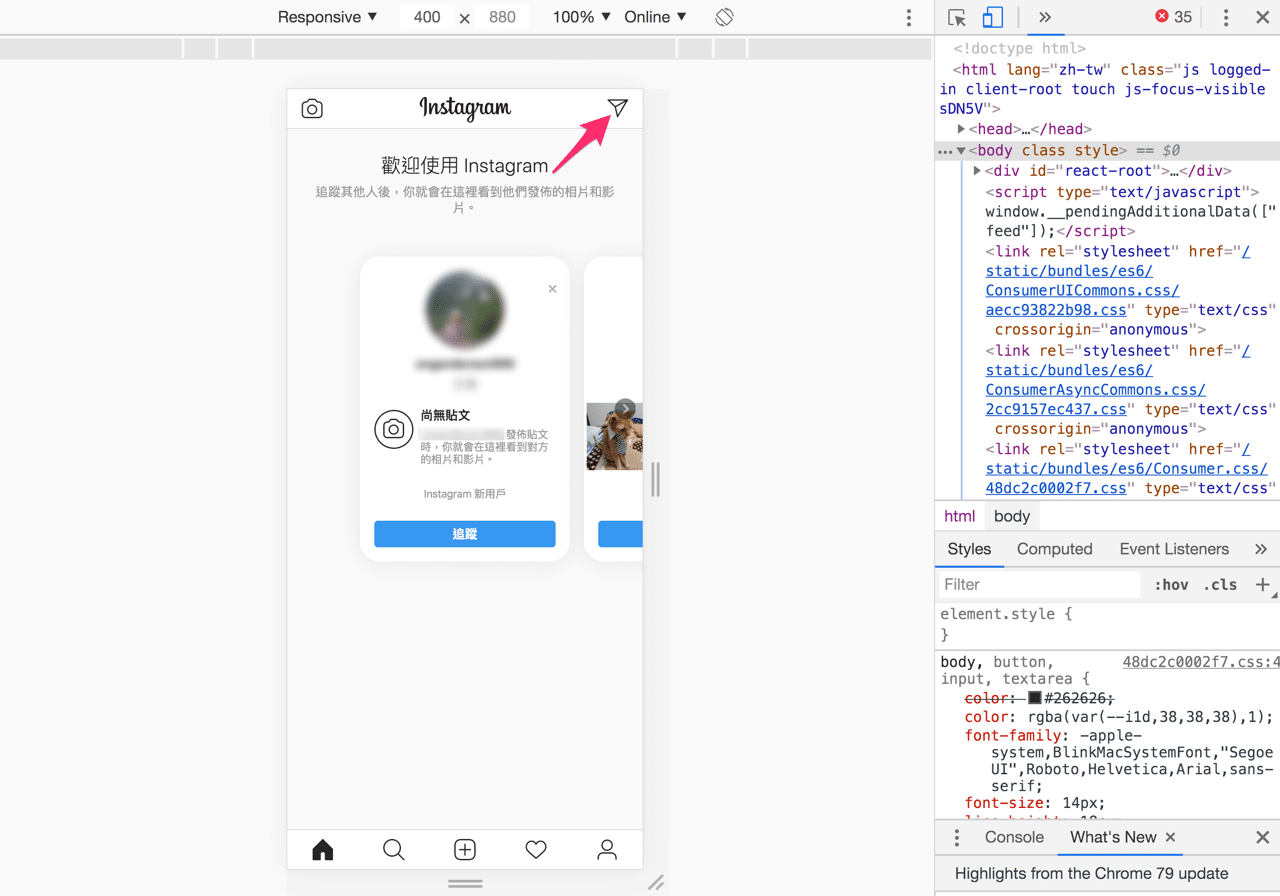Click the corner viewport resize handle
This screenshot has height=896, width=1280.
click(x=656, y=883)
